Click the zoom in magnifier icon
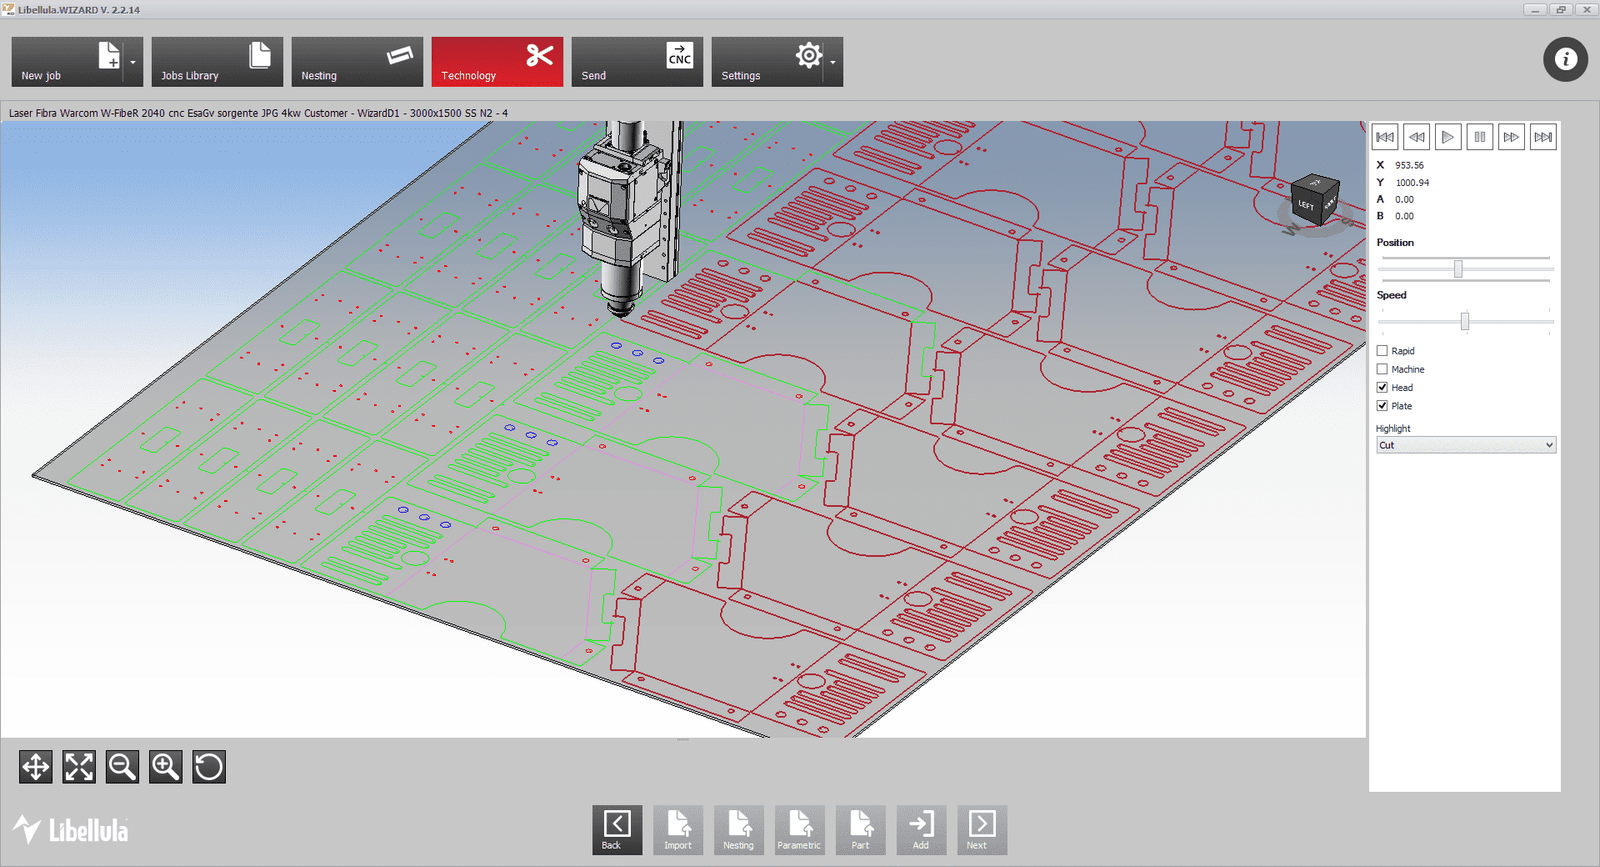This screenshot has width=1600, height=867. click(165, 767)
